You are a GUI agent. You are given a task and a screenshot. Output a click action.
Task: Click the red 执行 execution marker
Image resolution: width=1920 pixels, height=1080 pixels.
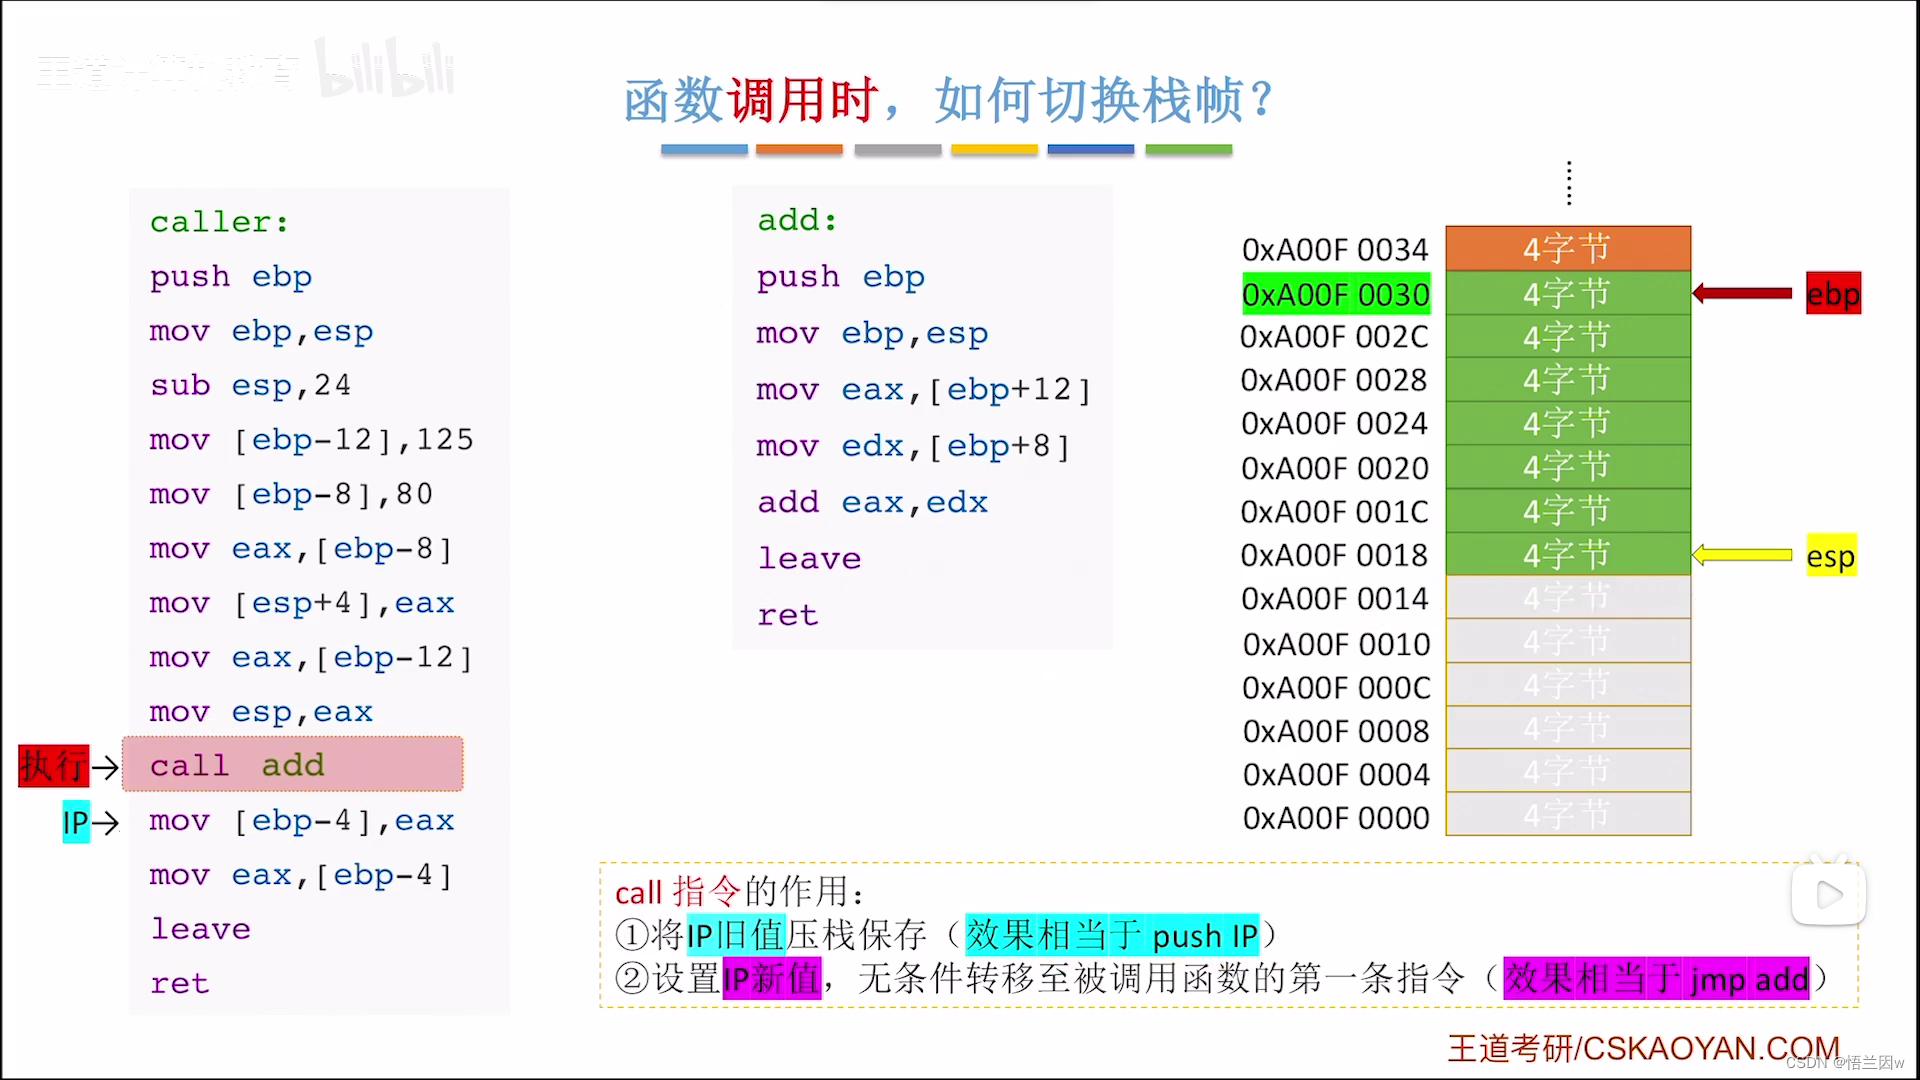(x=54, y=766)
